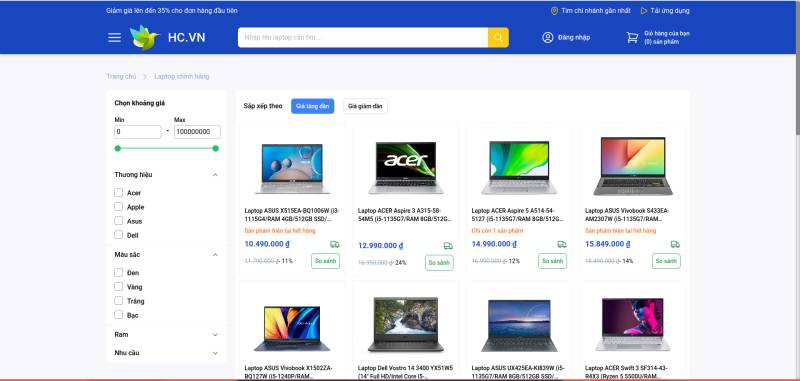Sort by Giá tăng dần

pyautogui.click(x=313, y=106)
